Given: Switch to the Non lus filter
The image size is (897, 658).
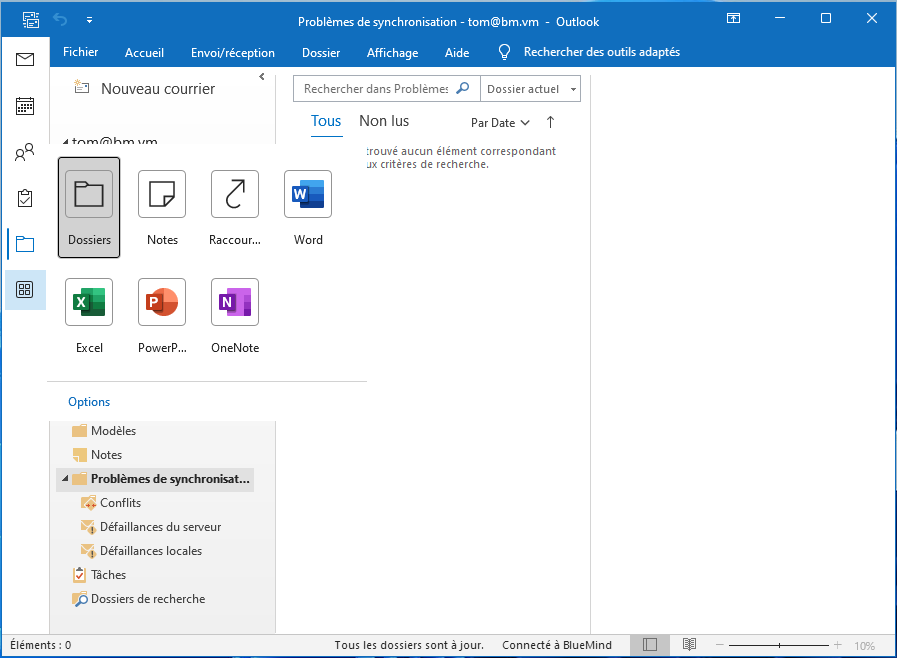Looking at the screenshot, I should pyautogui.click(x=383, y=121).
